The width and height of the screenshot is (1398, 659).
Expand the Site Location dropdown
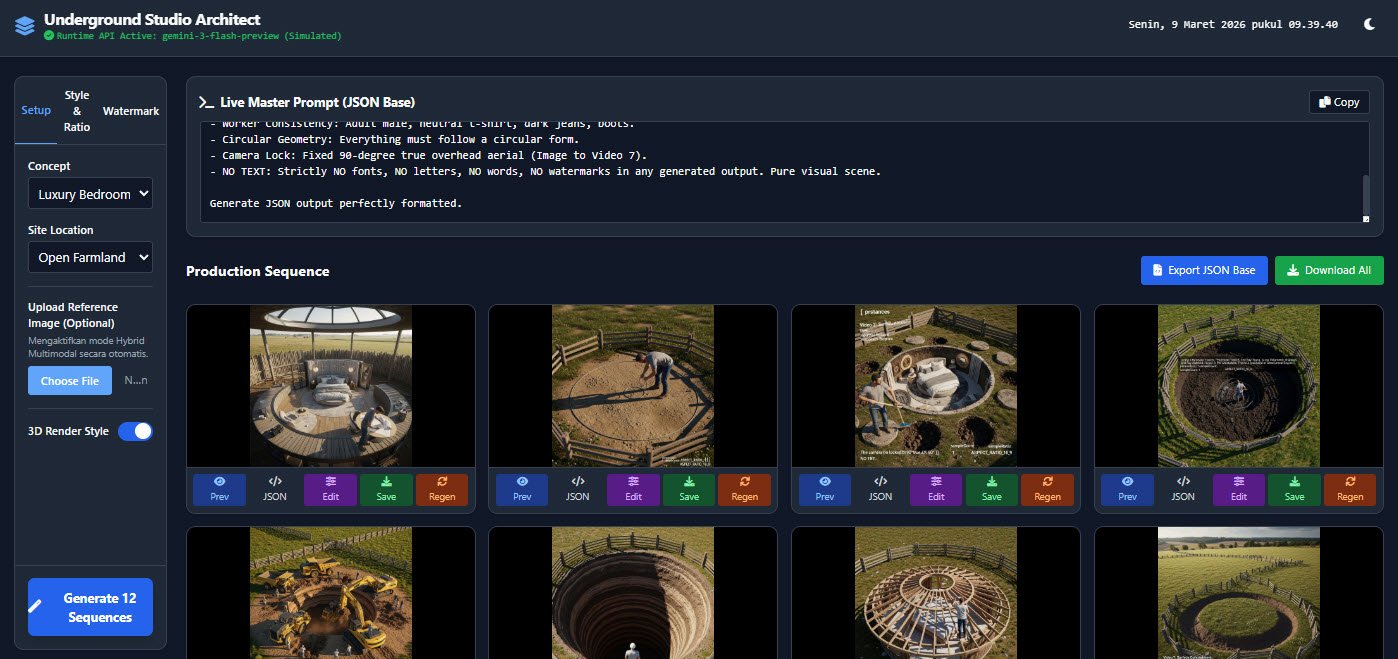pyautogui.click(x=90, y=257)
